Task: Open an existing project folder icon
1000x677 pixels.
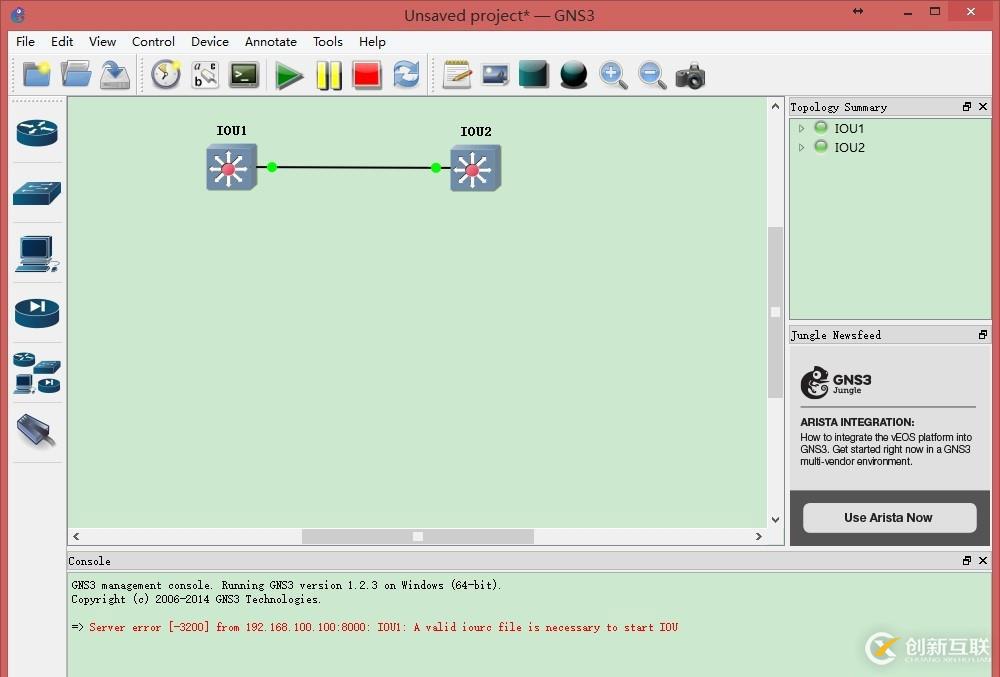Action: 76,75
